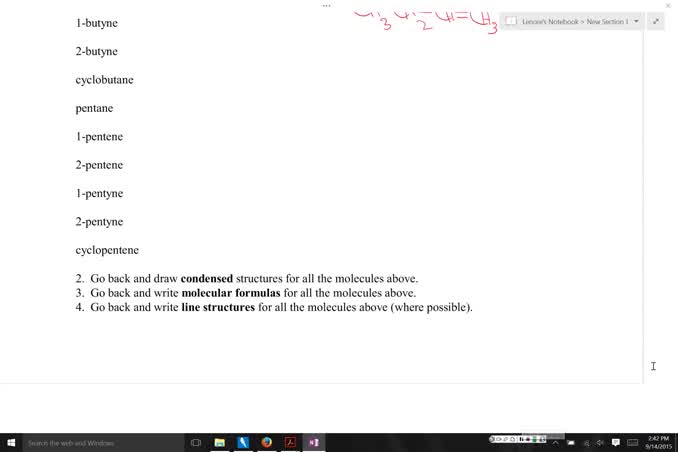The width and height of the screenshot is (678, 452).
Task: Open Firefox from the taskbar
Action: click(x=266, y=442)
